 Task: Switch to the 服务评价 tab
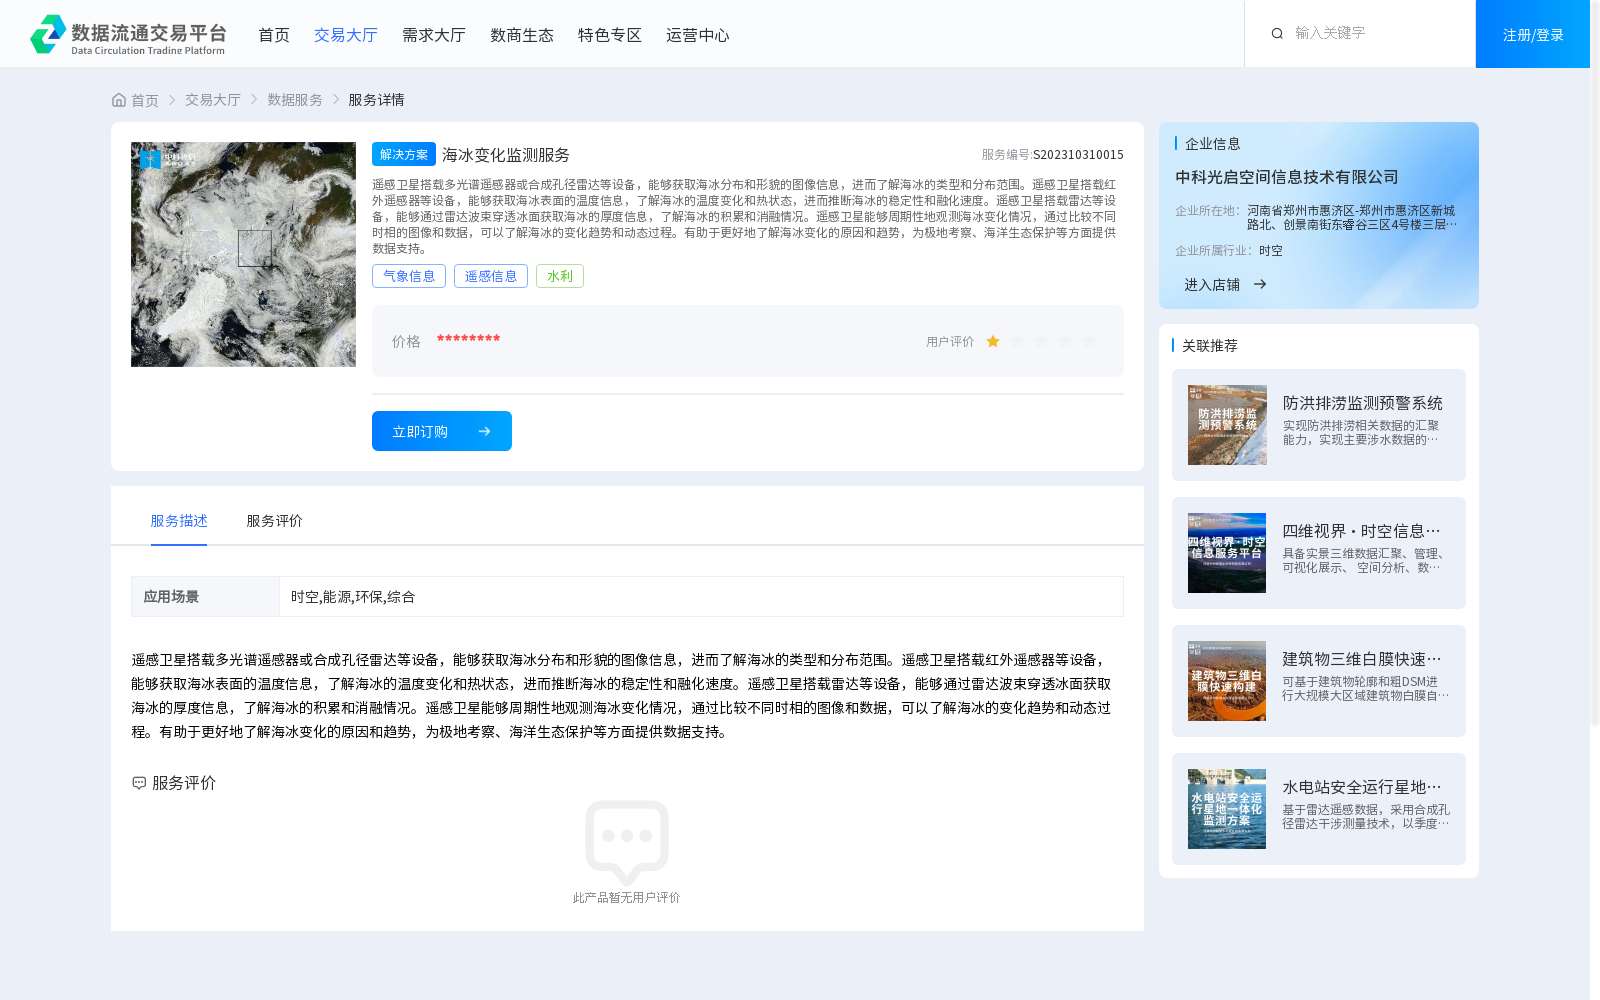click(x=275, y=521)
